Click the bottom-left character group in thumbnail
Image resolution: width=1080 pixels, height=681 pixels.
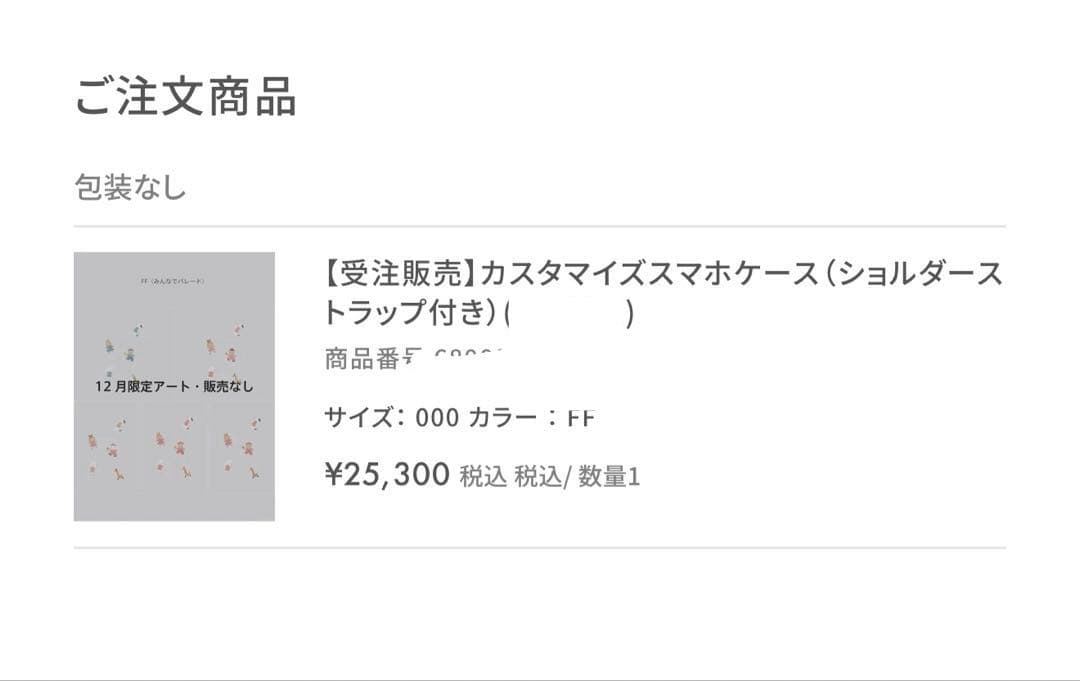[x=107, y=448]
